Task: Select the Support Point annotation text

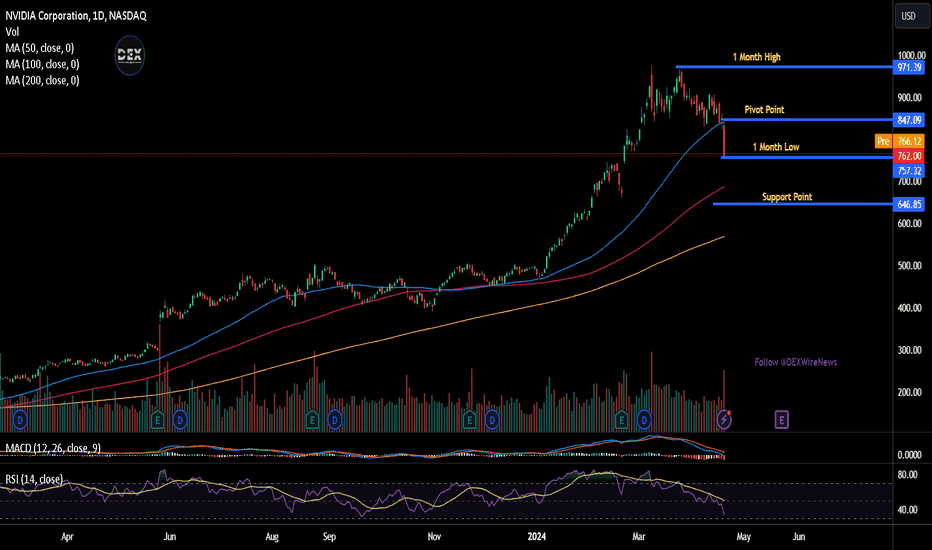Action: (787, 197)
